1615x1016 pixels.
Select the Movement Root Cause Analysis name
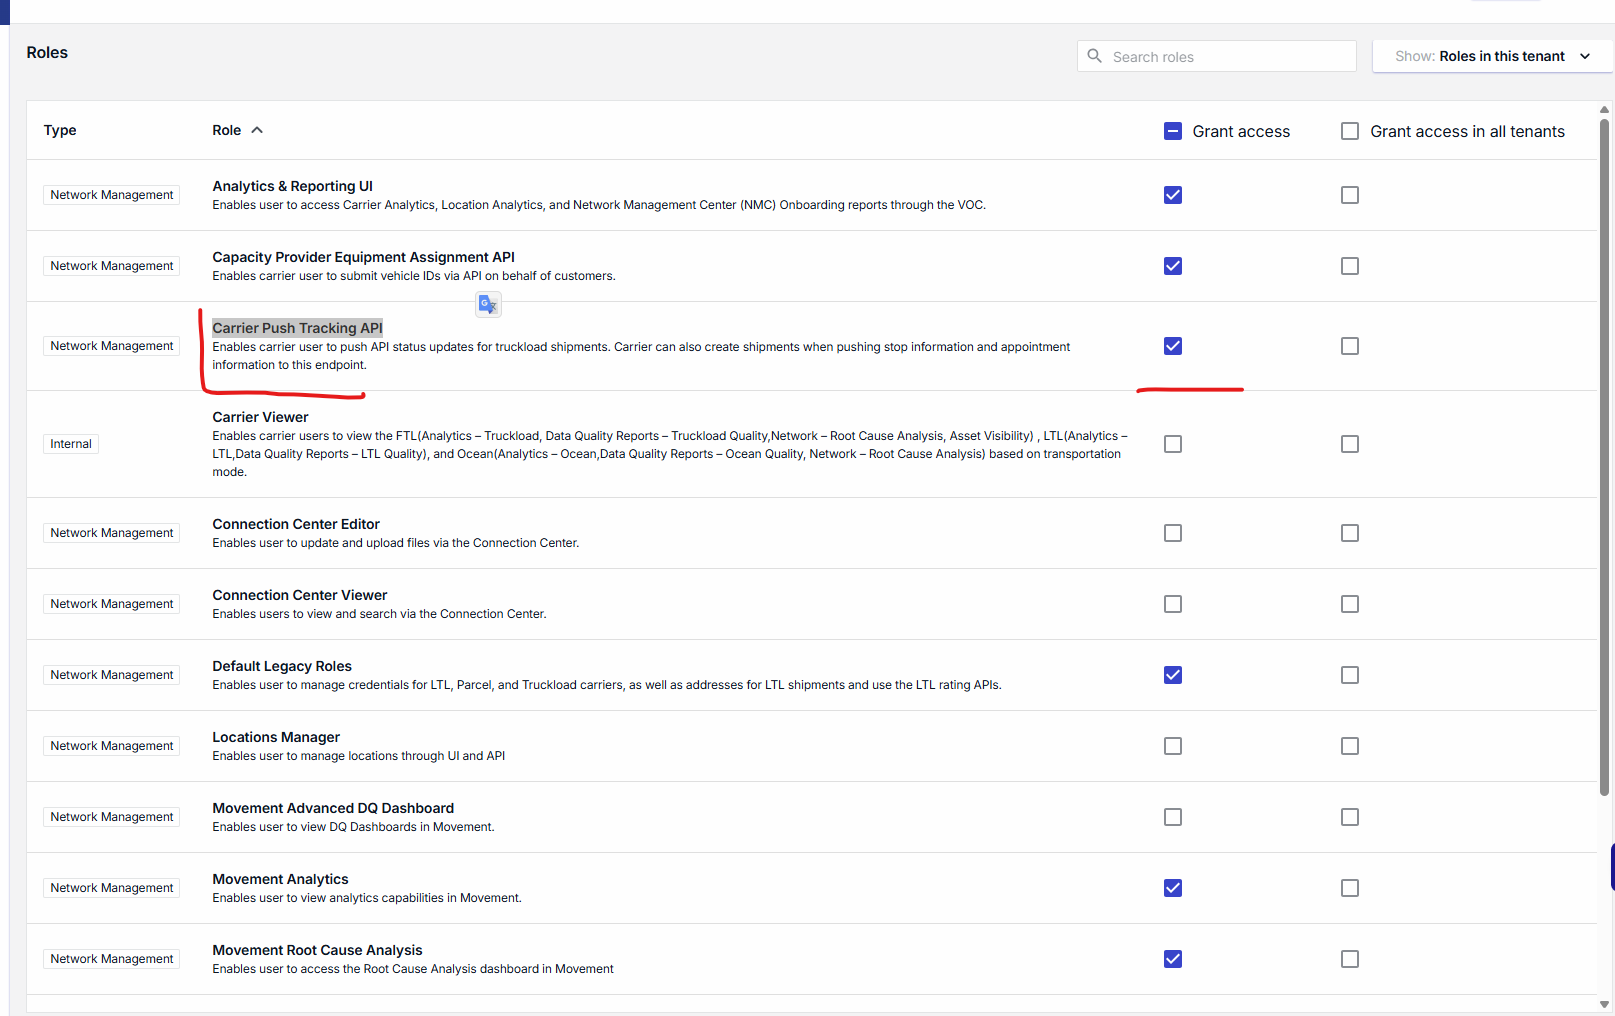tap(317, 950)
